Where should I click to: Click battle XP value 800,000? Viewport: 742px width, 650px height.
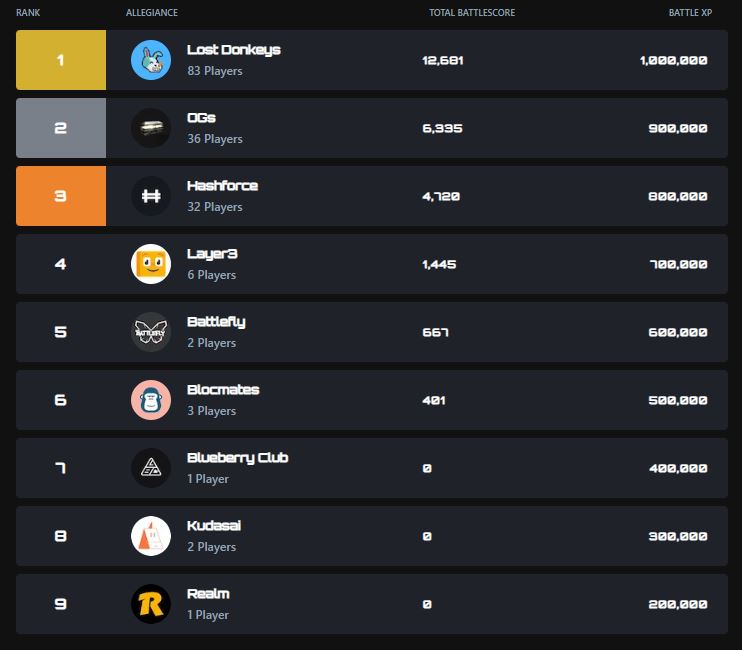pyautogui.click(x=678, y=196)
